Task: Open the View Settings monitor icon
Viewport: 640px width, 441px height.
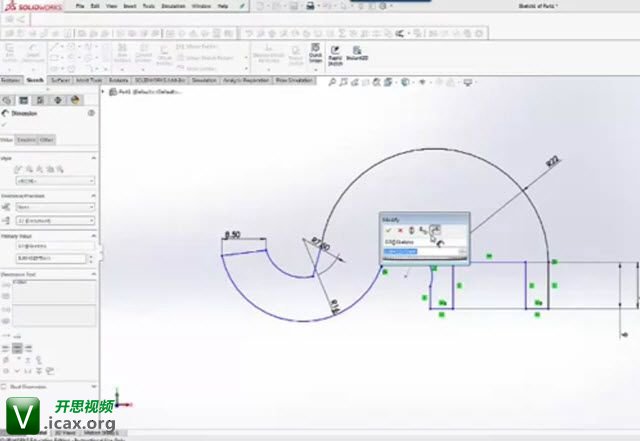Action: 468,82
